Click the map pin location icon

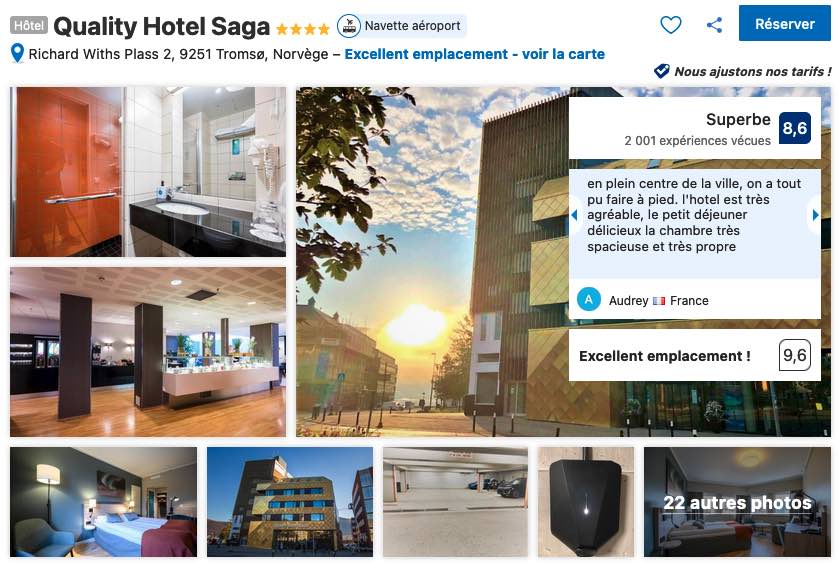coord(17,54)
